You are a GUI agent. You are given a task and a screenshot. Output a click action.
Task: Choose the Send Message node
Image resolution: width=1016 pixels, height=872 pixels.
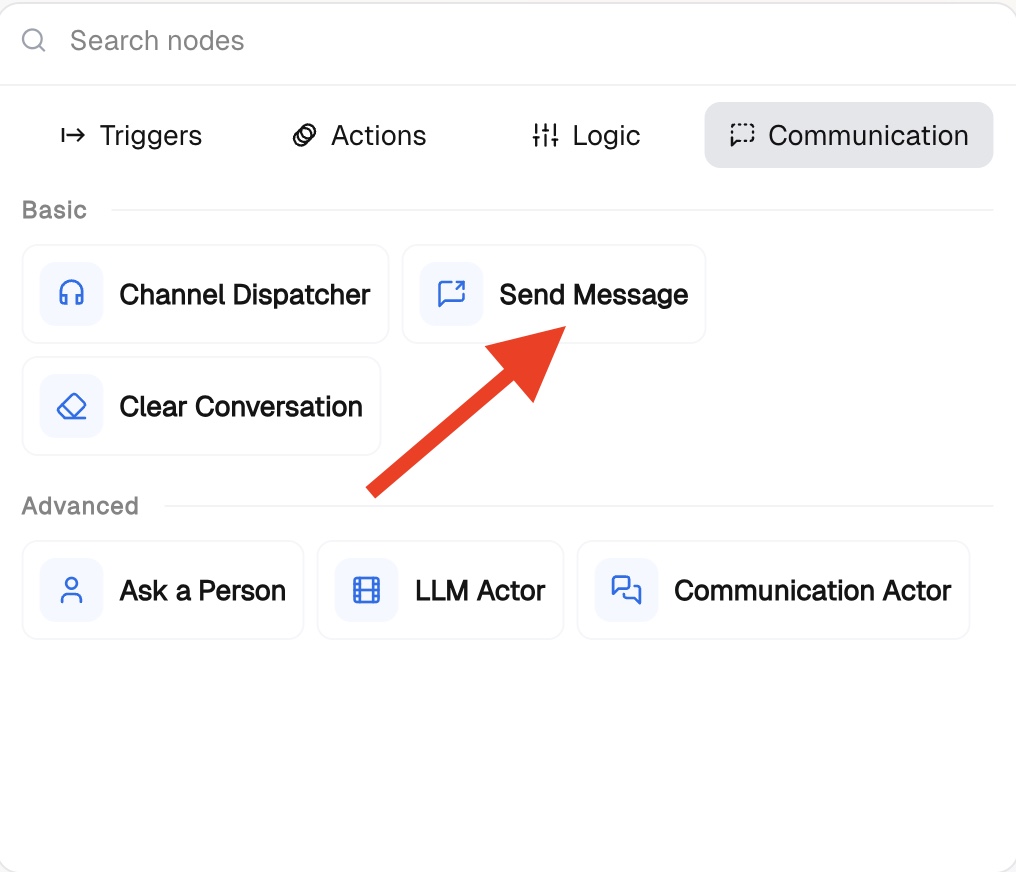(593, 294)
